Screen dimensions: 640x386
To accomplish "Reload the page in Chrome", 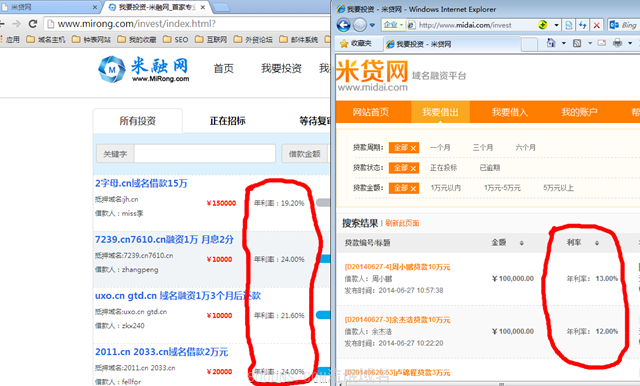I will click(x=33, y=24).
